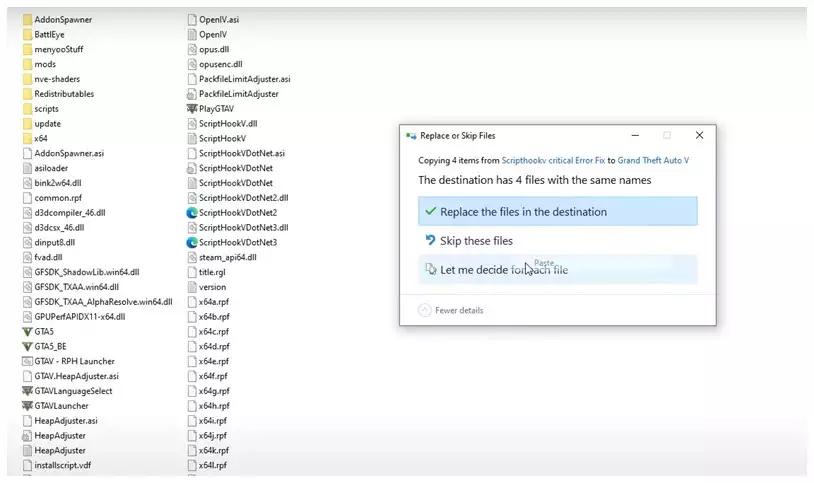The width and height of the screenshot is (814, 483).
Task: Select the menyooStuff folder icon
Action: pyautogui.click(x=28, y=49)
